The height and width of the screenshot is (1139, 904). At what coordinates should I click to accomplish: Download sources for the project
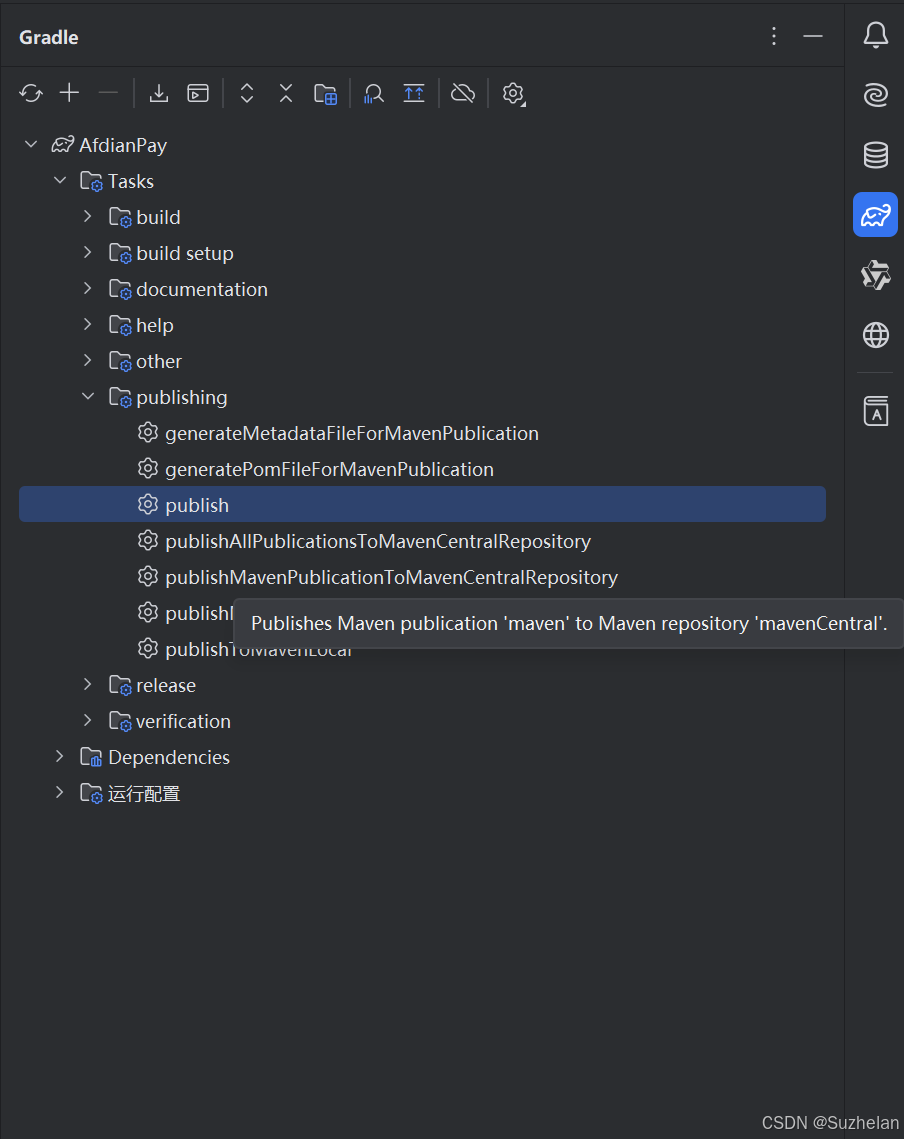point(158,93)
